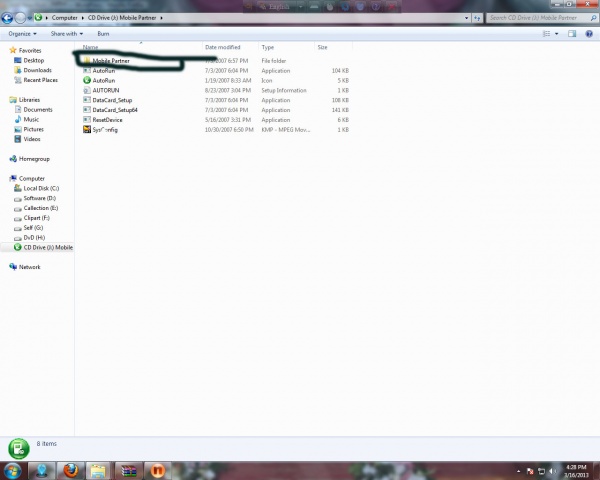Select the DataCard_Setup application icon
Viewport: 600px width, 480px height.
(x=87, y=100)
